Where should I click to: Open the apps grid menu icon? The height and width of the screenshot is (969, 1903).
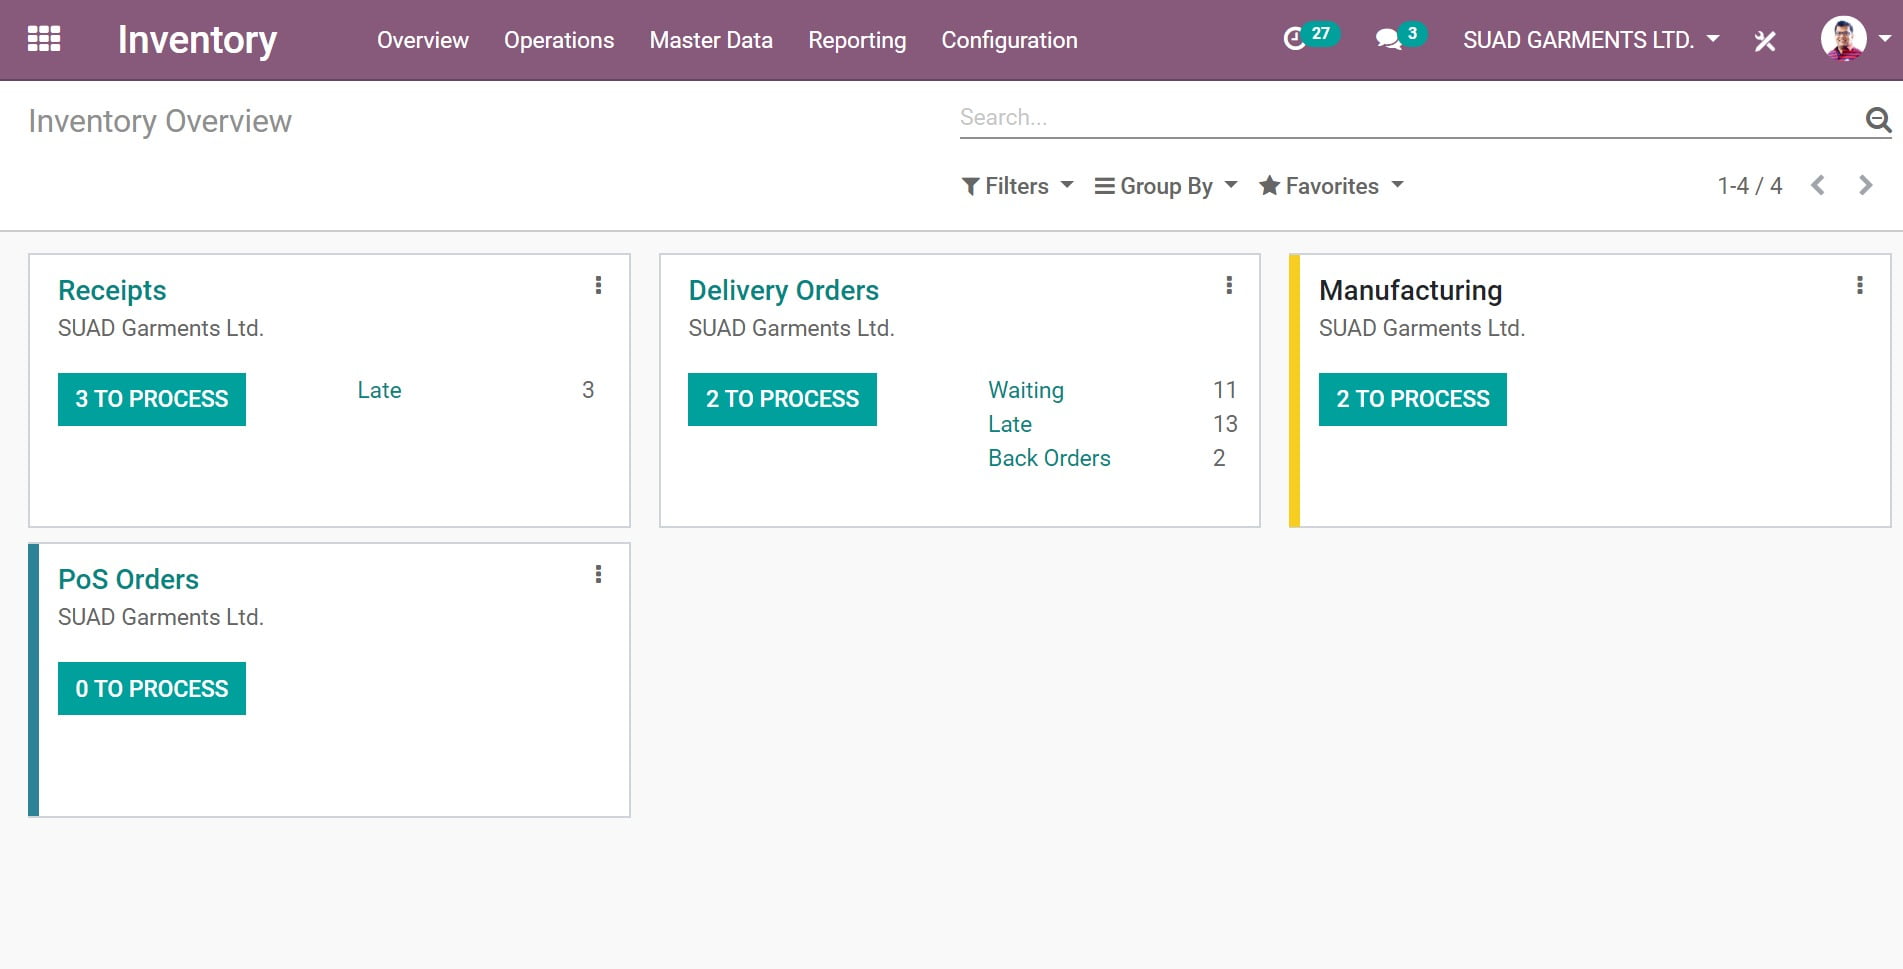pyautogui.click(x=44, y=39)
